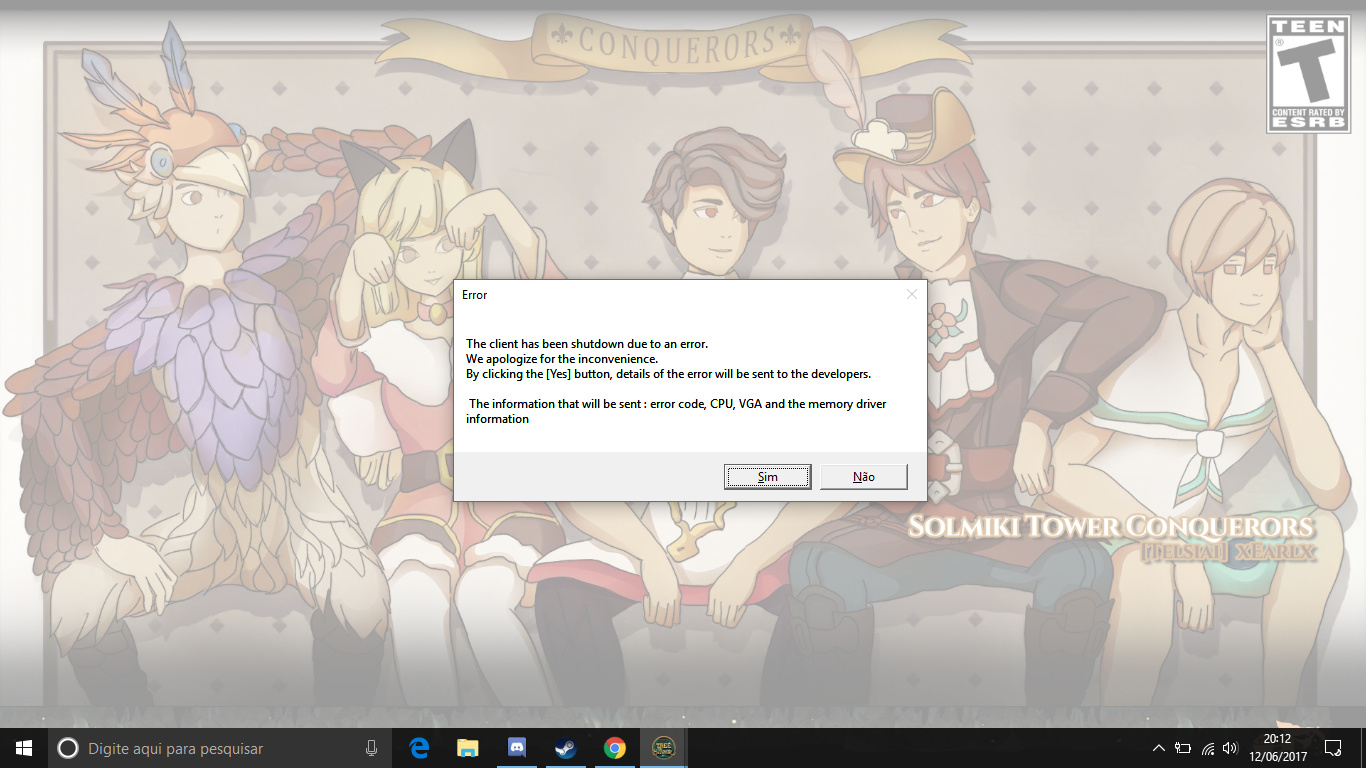Activate the microphone voice search icon
Viewport: 1366px width, 768px height.
(x=372, y=748)
